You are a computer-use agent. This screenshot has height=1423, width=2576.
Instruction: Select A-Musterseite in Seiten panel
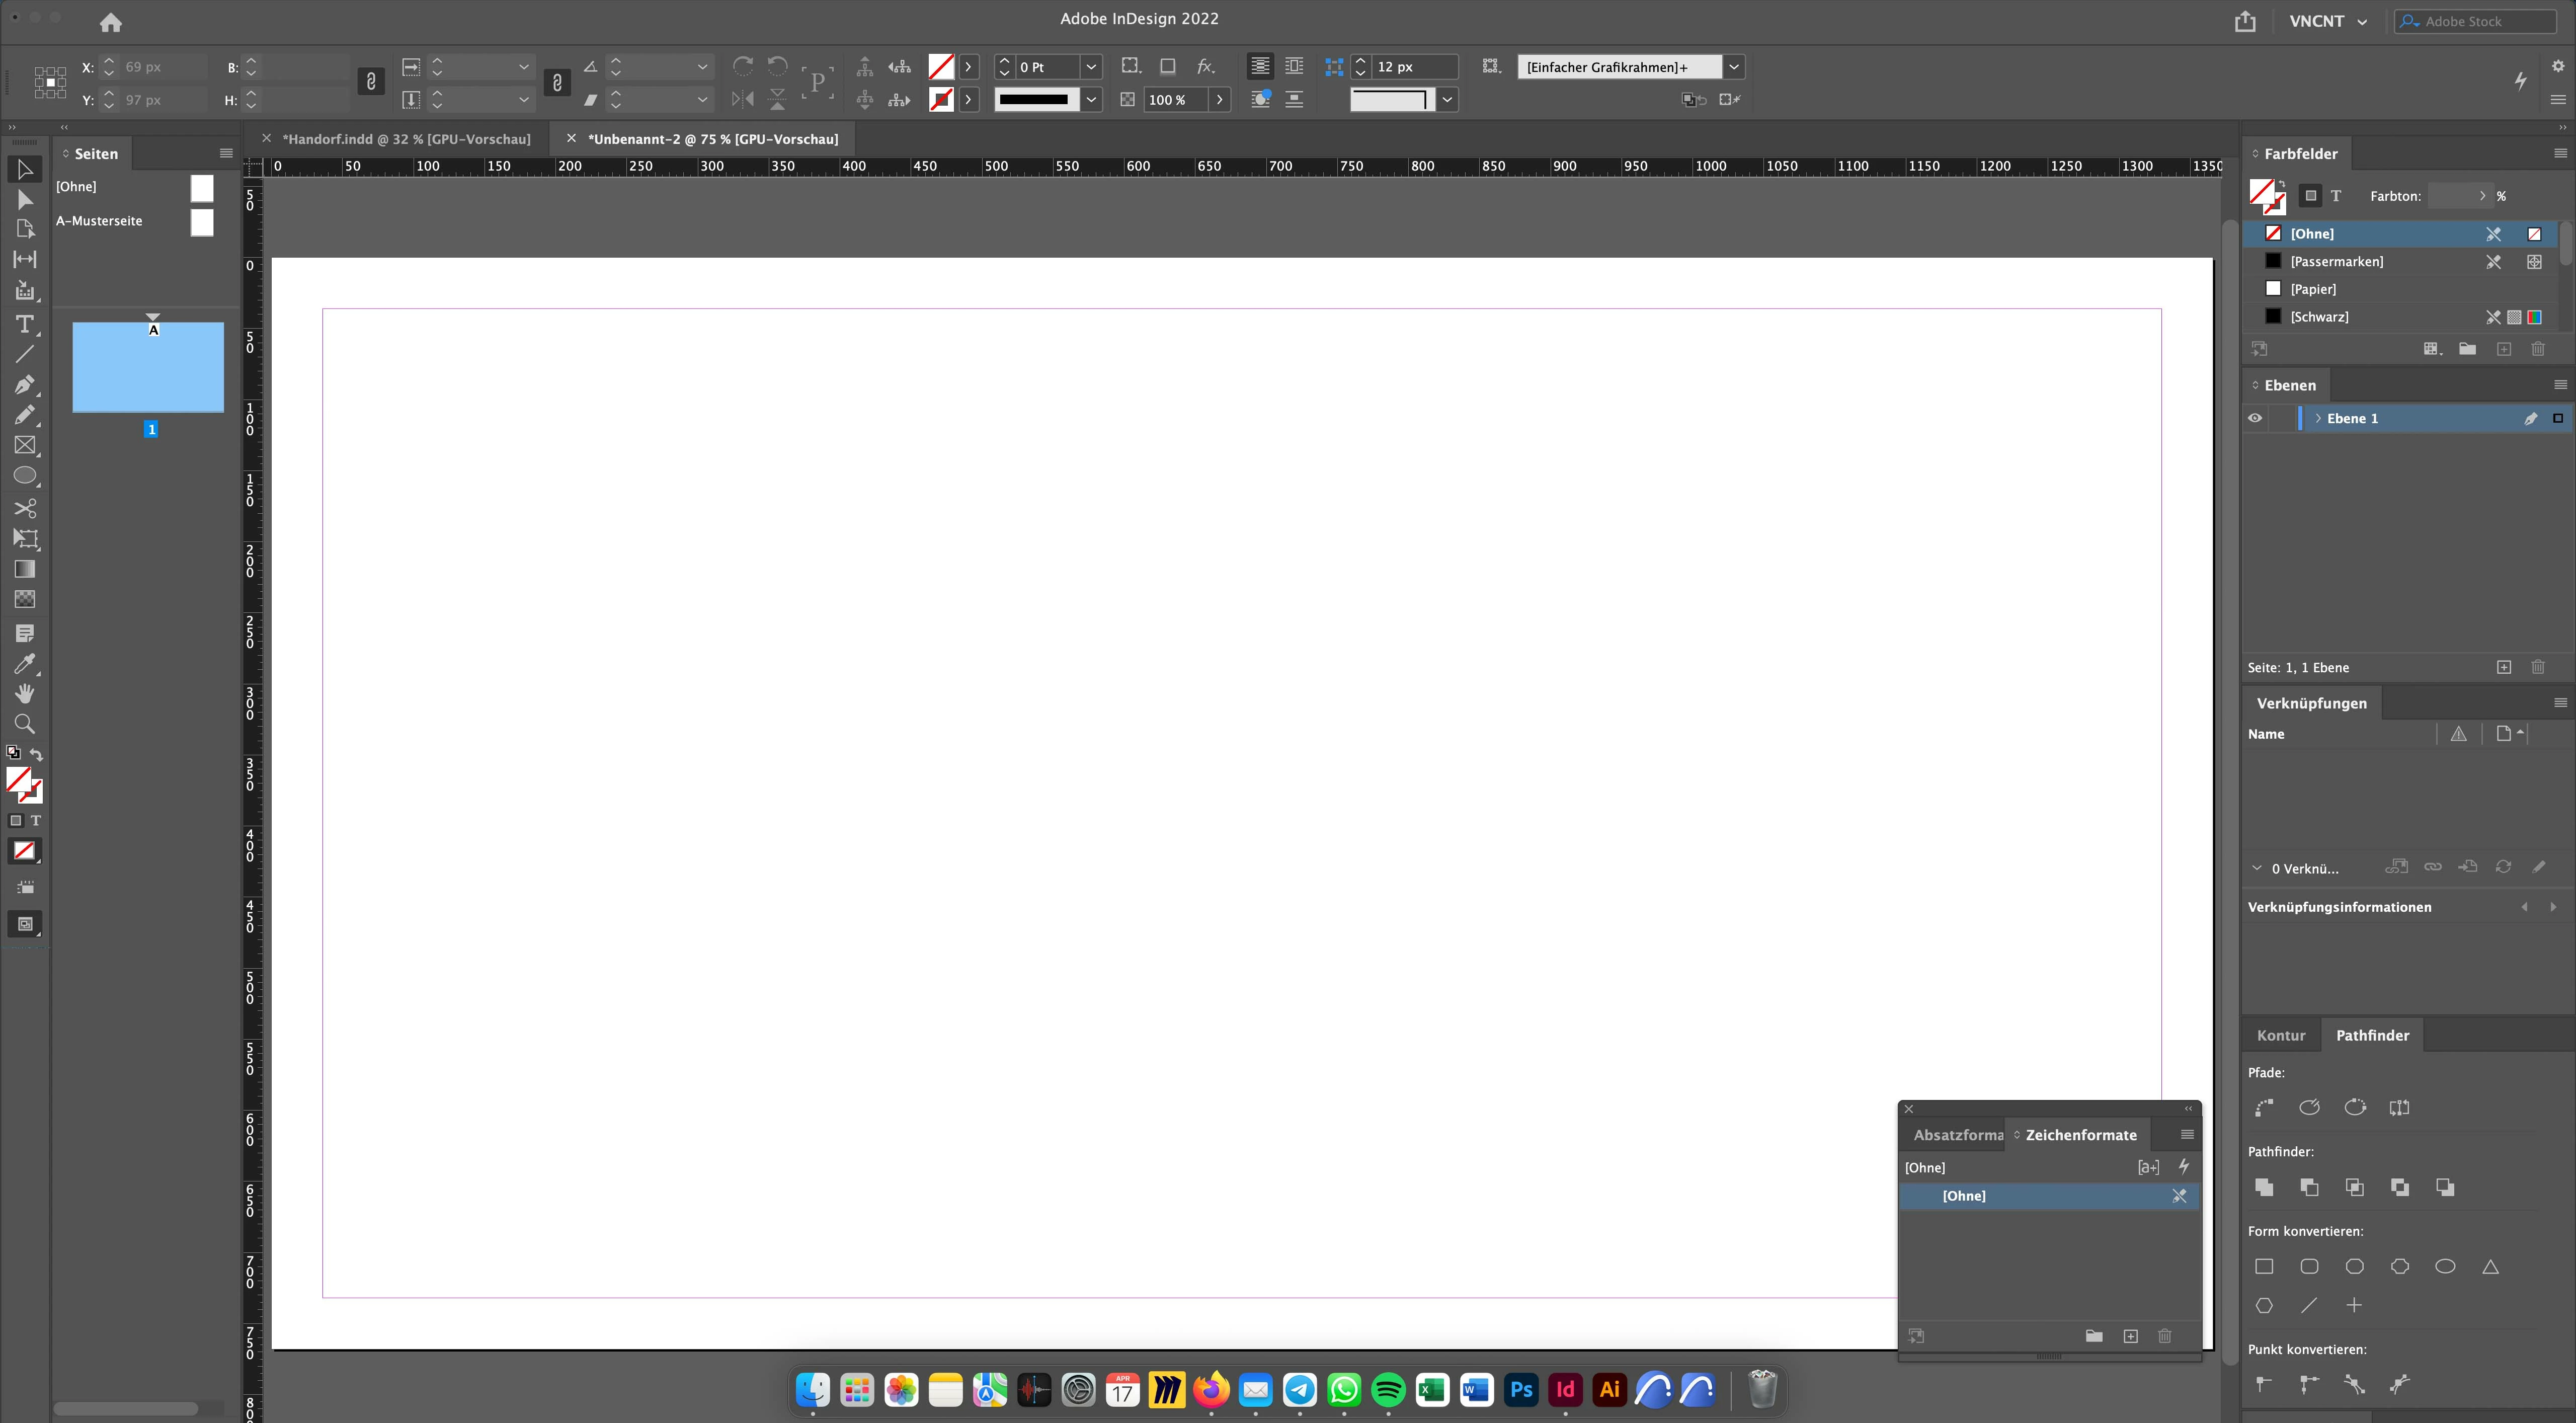pyautogui.click(x=99, y=221)
